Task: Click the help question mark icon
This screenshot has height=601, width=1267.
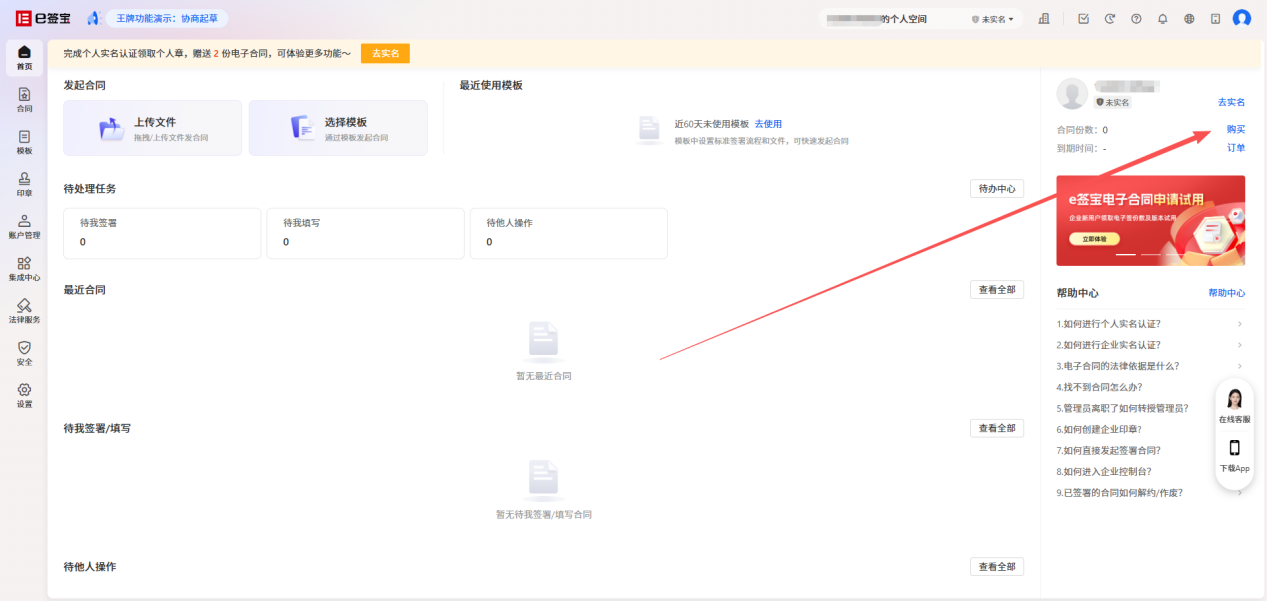Action: (1136, 19)
